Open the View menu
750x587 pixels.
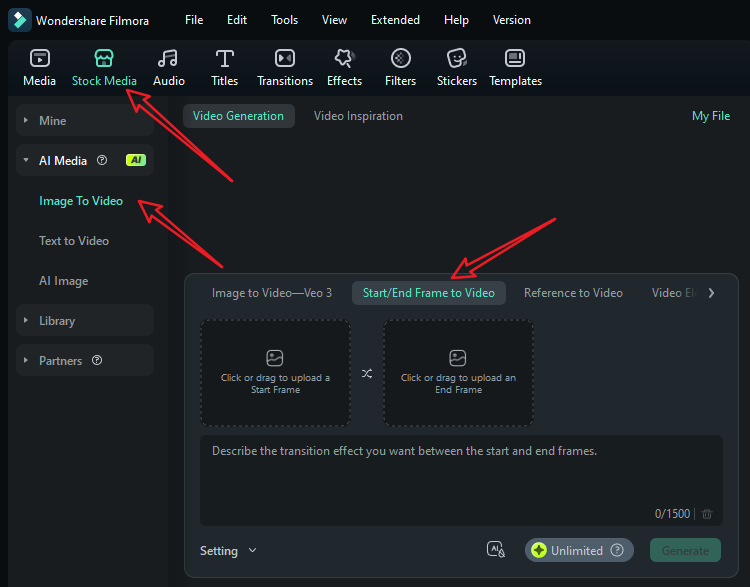tap(334, 20)
